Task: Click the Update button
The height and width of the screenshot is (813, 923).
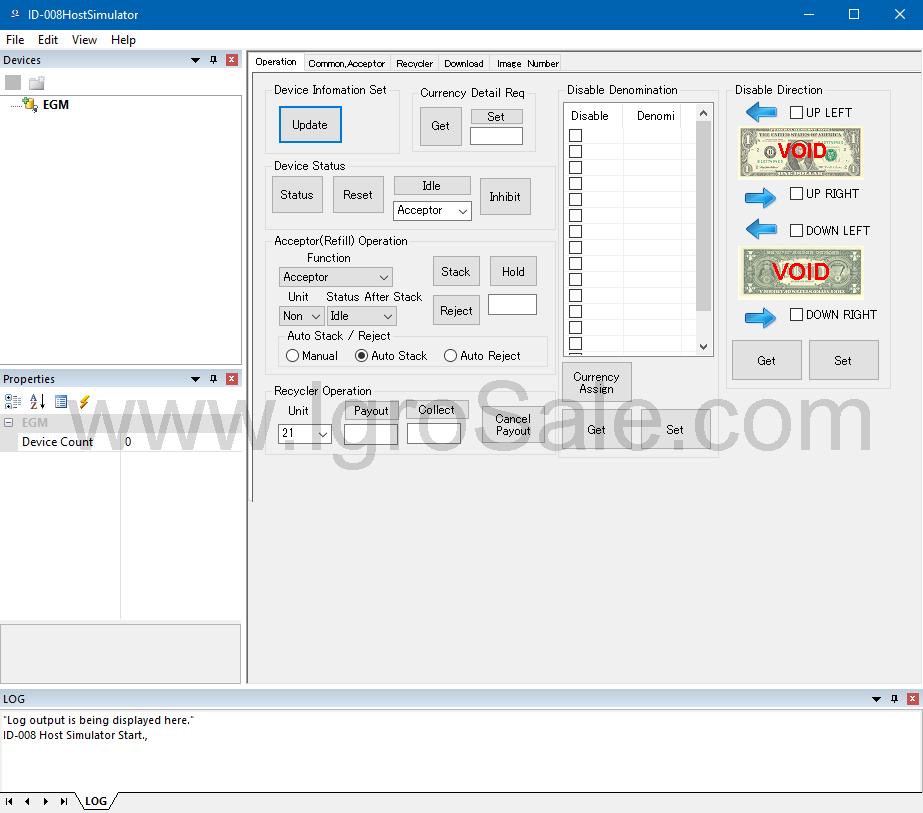Action: pyautogui.click(x=310, y=125)
